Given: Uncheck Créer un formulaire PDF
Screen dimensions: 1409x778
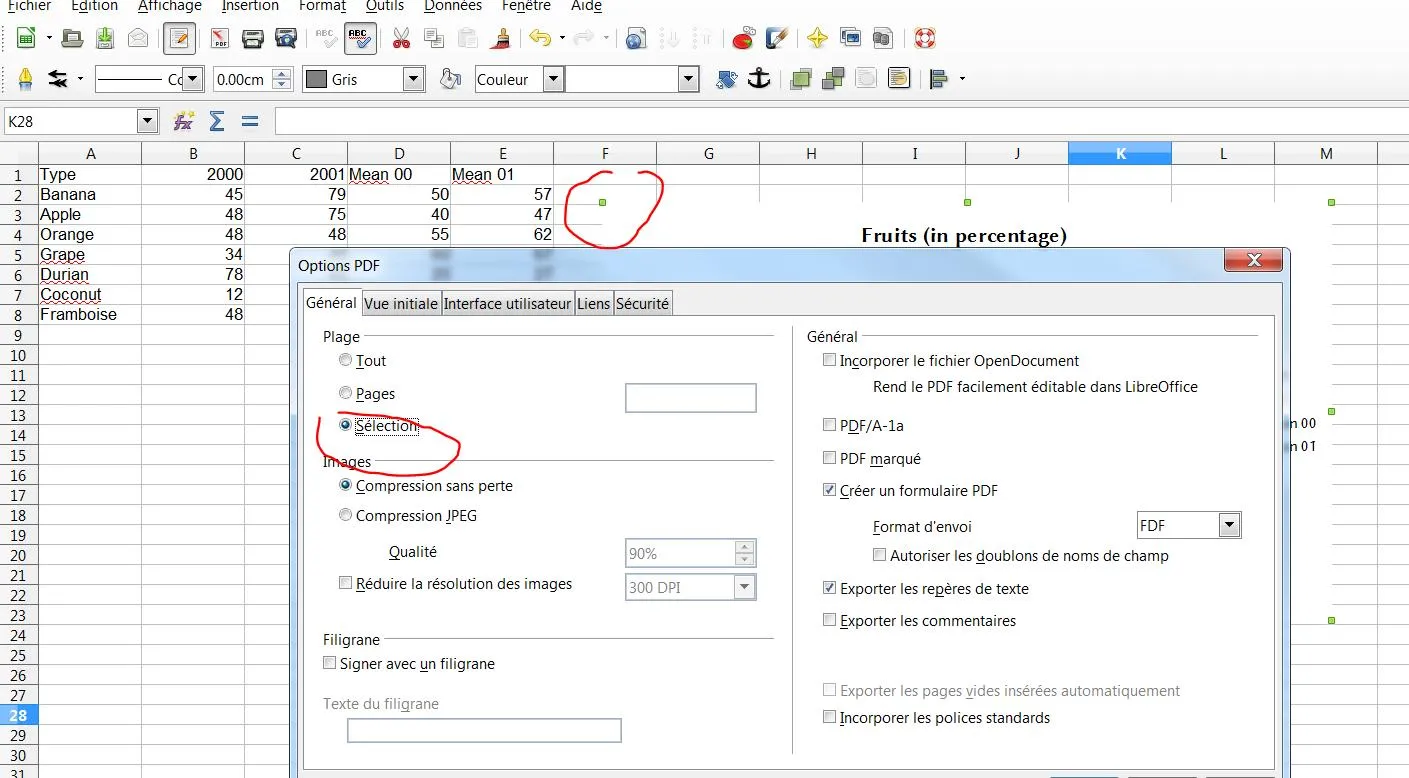Looking at the screenshot, I should [829, 490].
